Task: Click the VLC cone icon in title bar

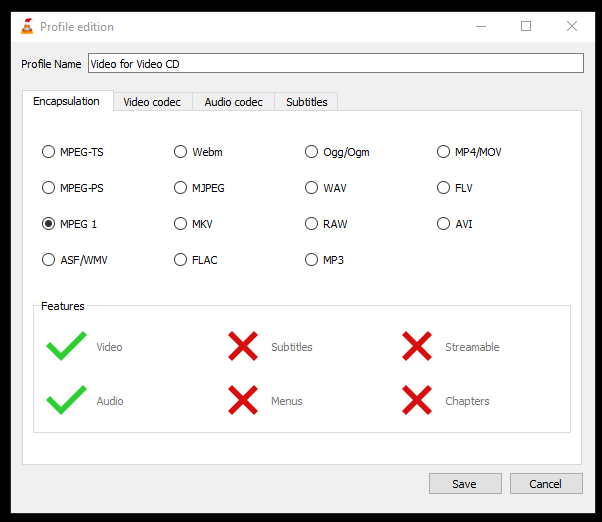Action: (27, 26)
